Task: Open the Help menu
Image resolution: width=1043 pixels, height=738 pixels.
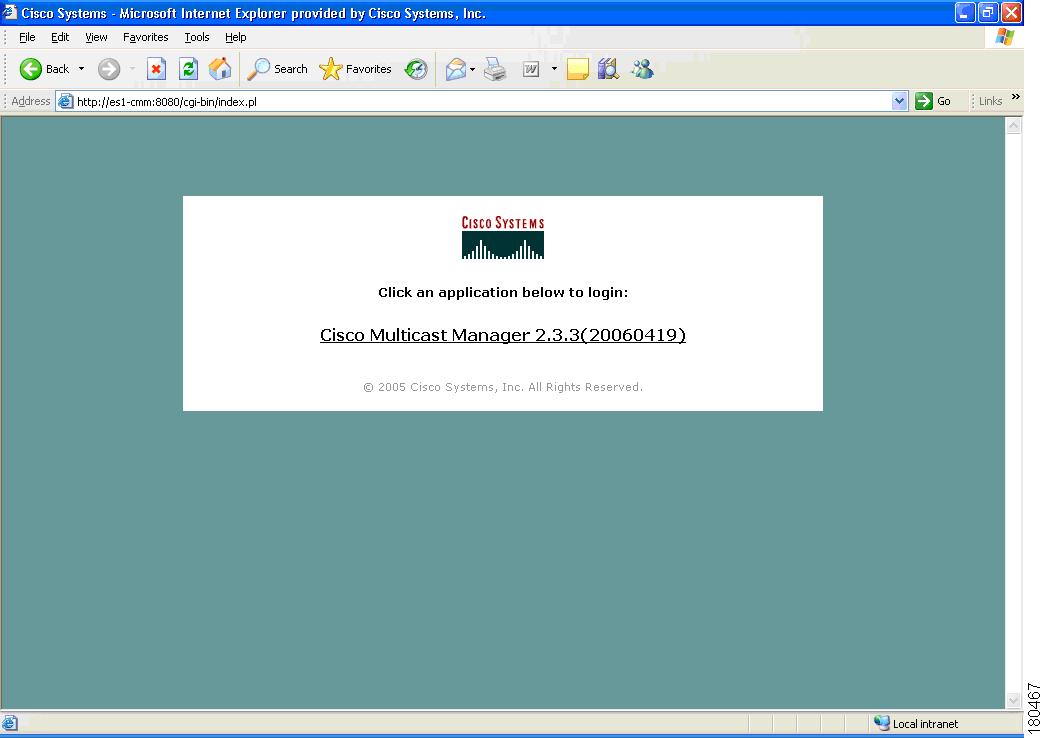Action: tap(235, 37)
